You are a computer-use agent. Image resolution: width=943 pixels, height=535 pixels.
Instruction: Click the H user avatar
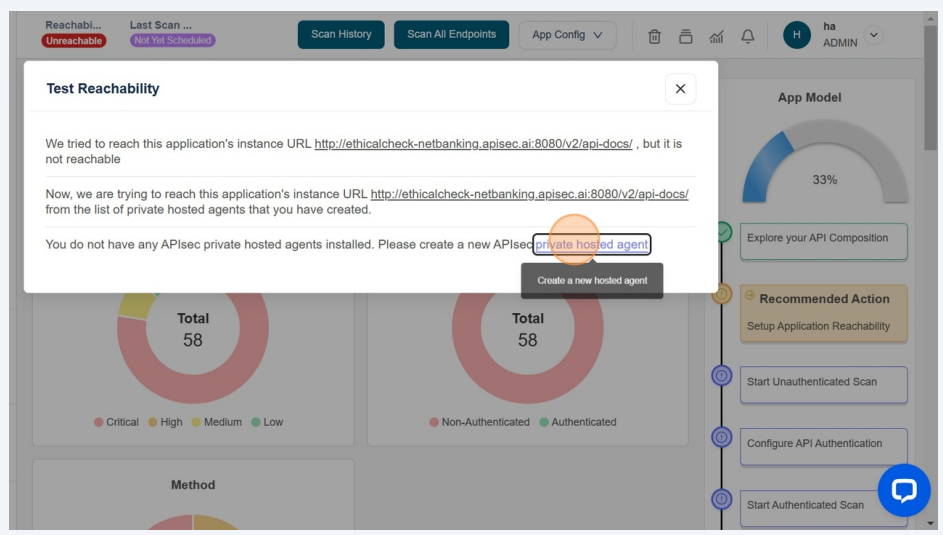tap(797, 35)
